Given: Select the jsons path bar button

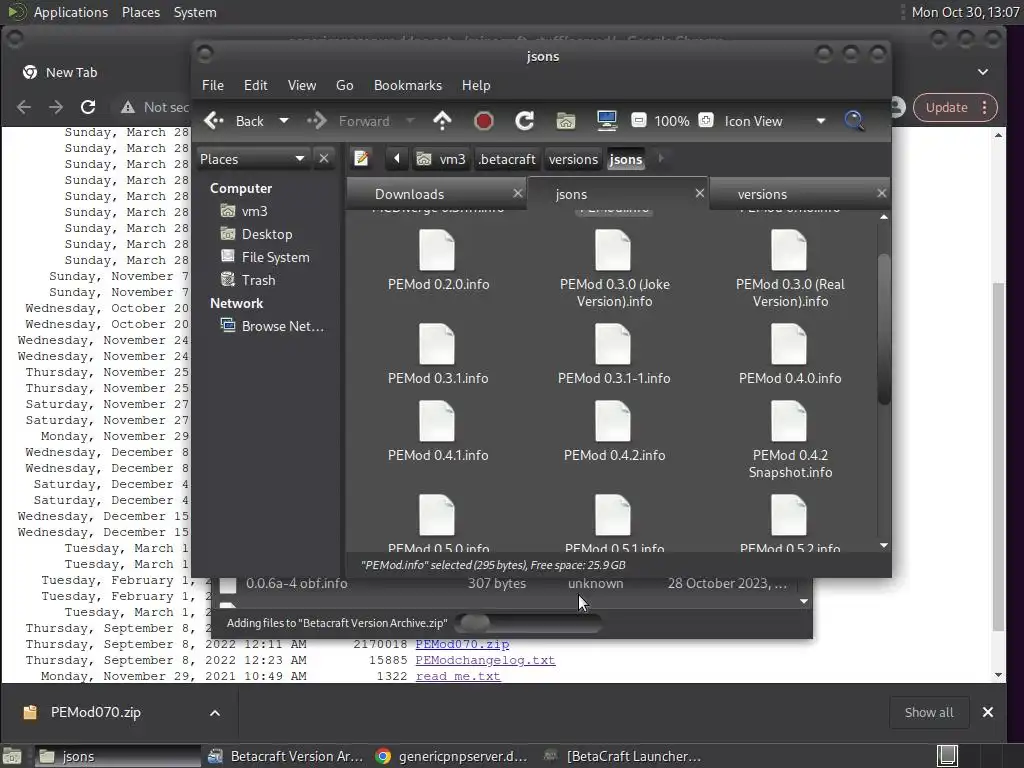Looking at the screenshot, I should (626, 159).
